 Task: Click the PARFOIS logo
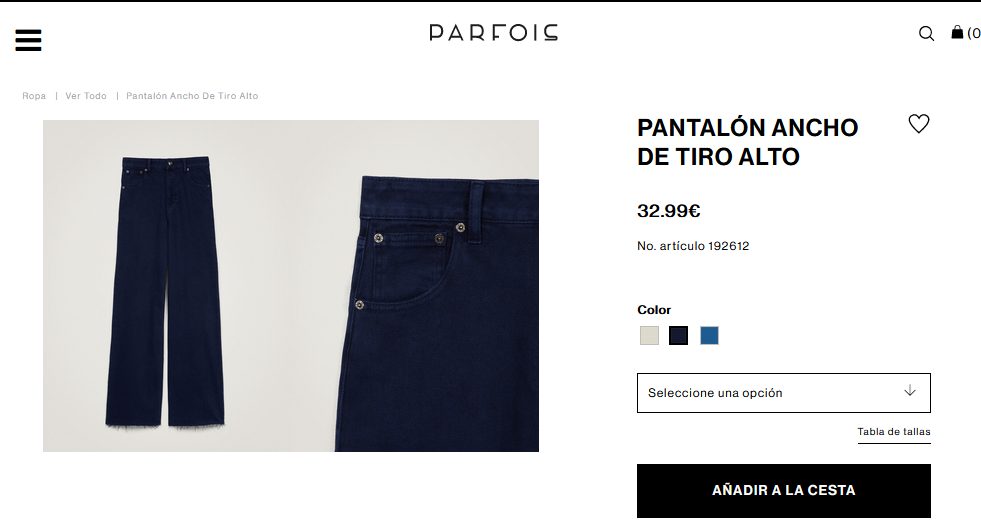(x=494, y=33)
